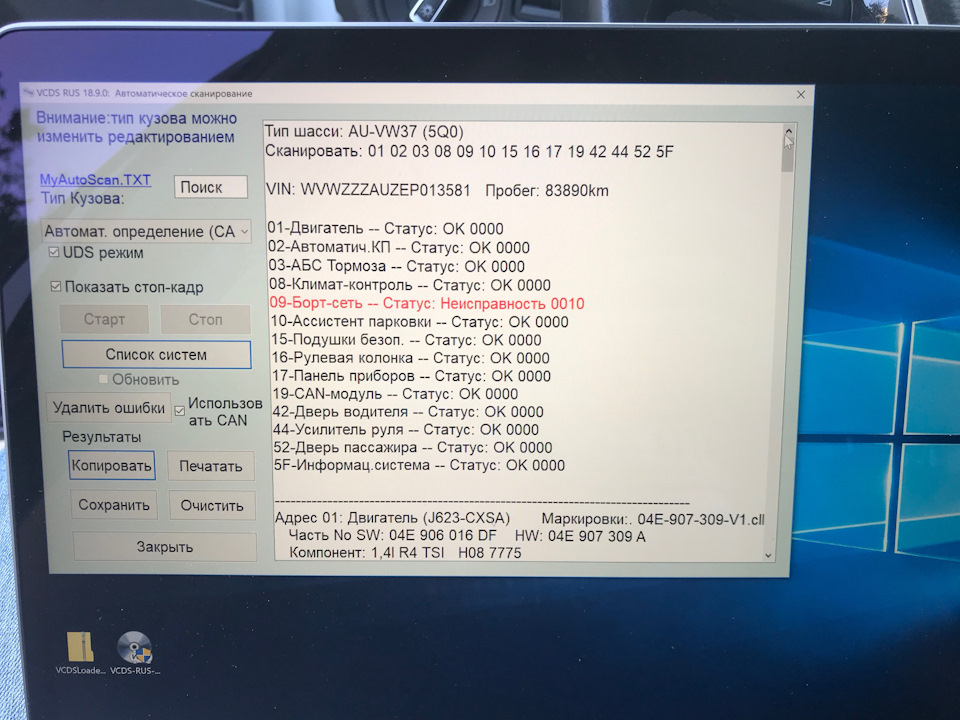Select the 17-Панель приборов status line

pos(411,376)
